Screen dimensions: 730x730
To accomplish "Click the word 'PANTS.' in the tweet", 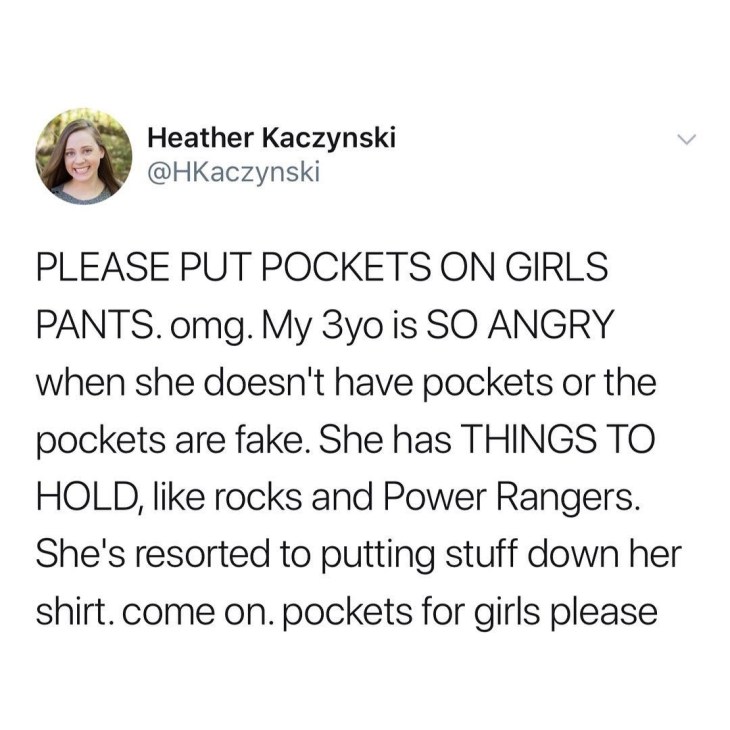I will click(x=100, y=324).
